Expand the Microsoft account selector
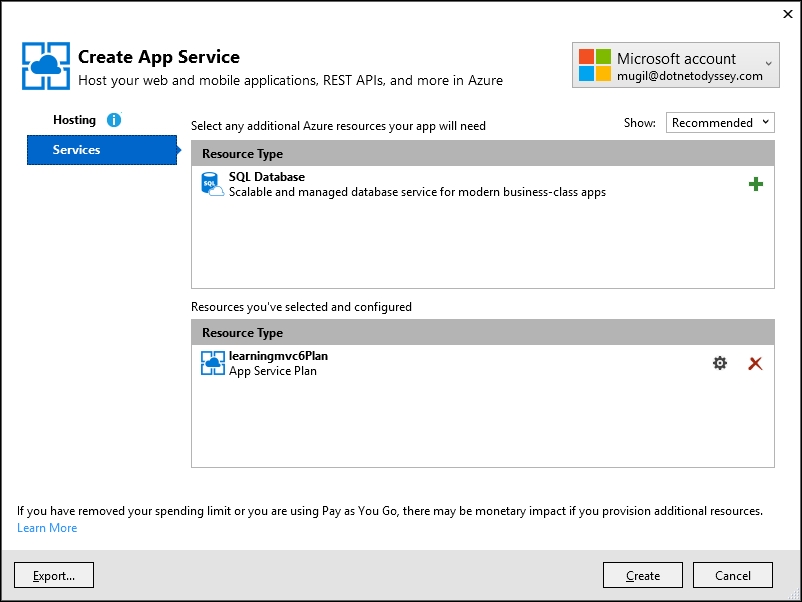This screenshot has width=802, height=602. pyautogui.click(x=676, y=65)
